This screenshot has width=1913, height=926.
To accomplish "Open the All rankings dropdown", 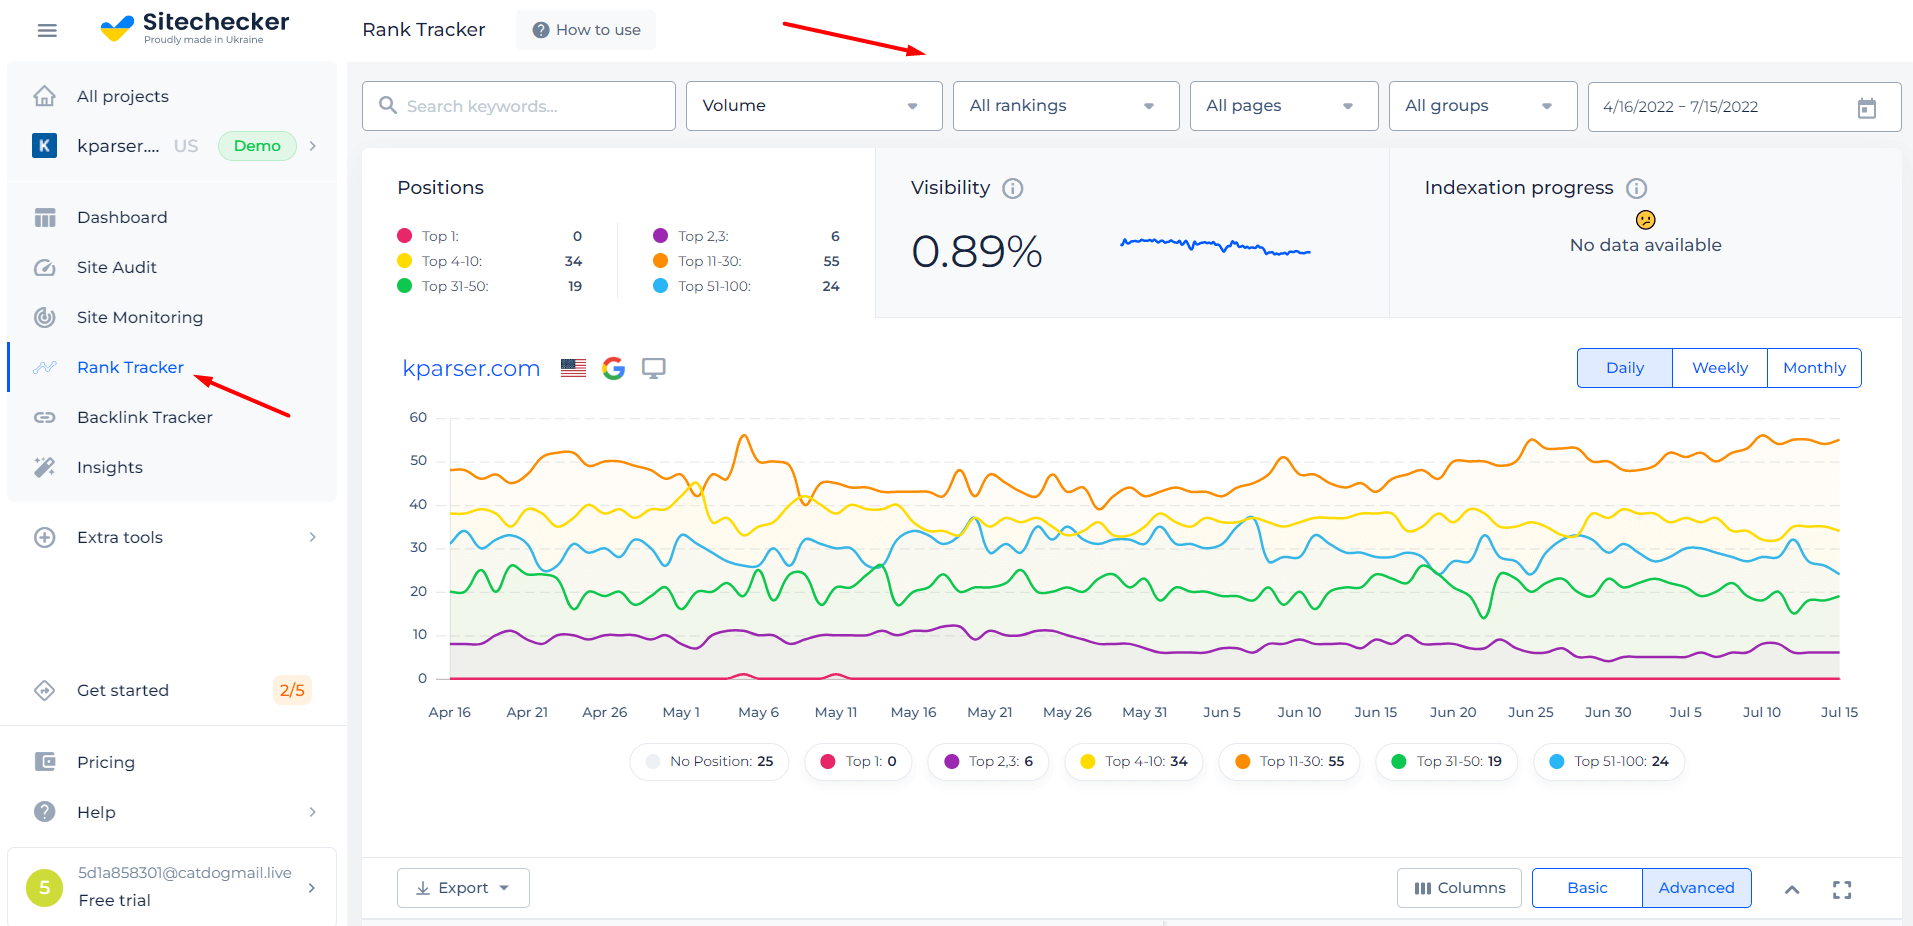I will [x=1066, y=106].
